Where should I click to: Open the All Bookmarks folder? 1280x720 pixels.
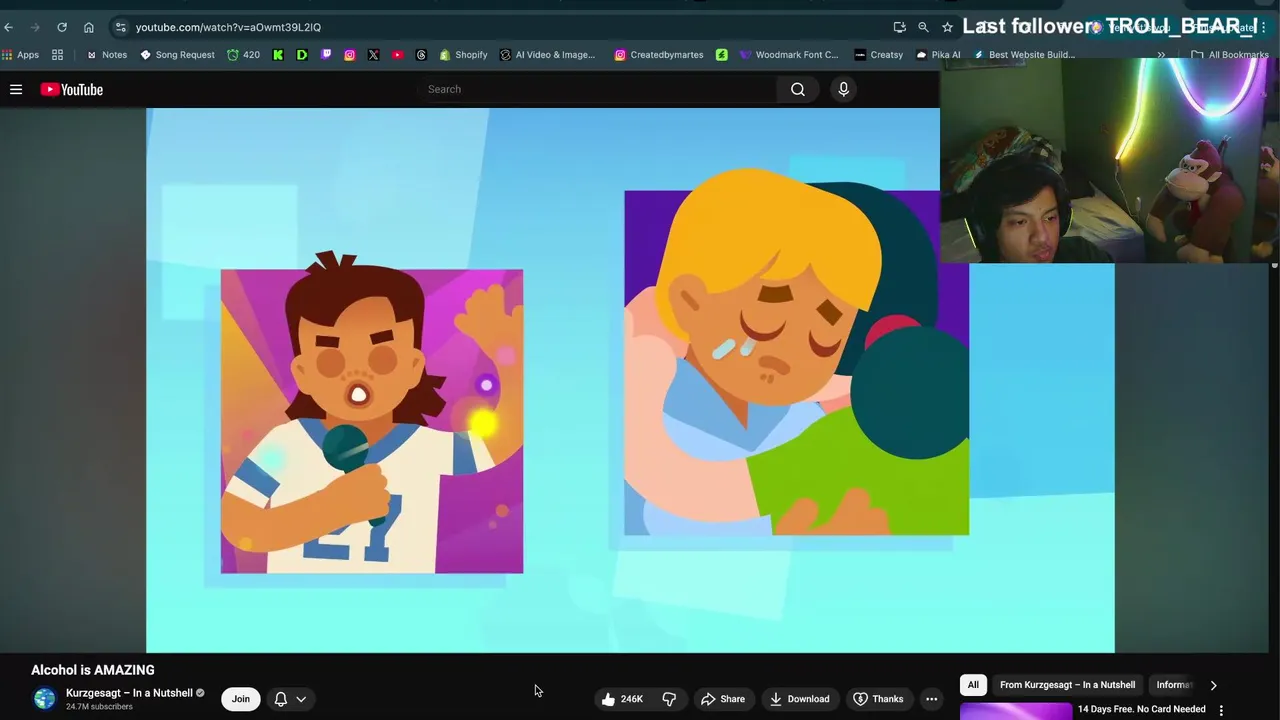point(1229,55)
